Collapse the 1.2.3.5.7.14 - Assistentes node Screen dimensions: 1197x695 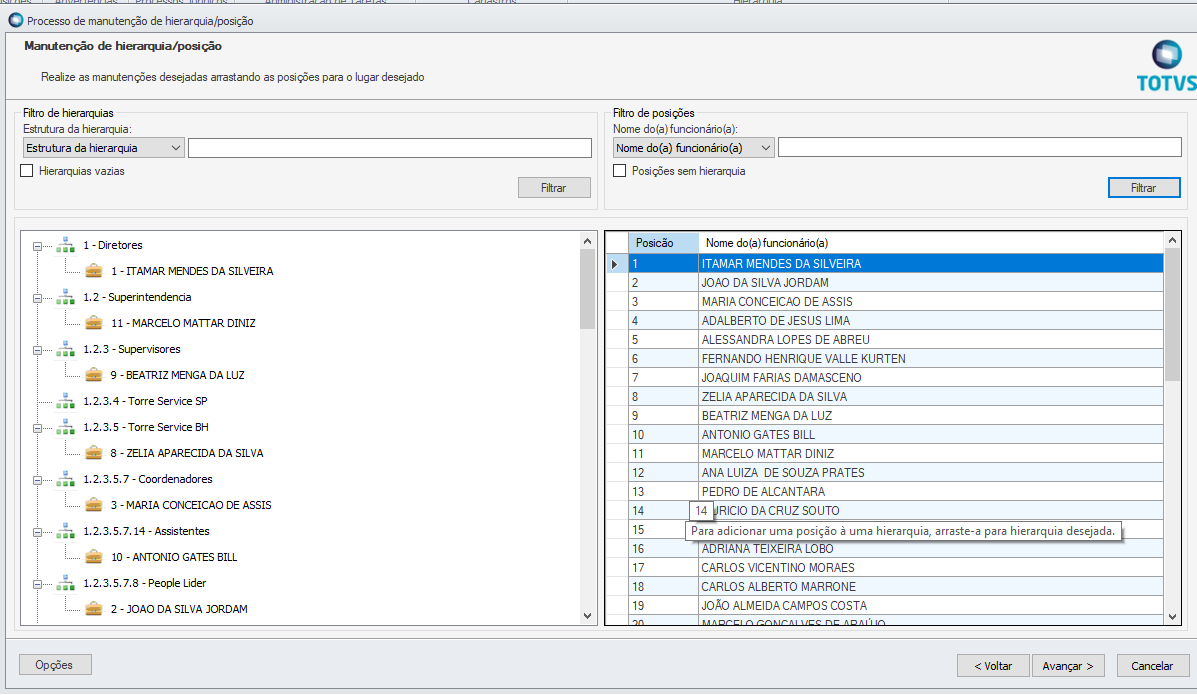[x=37, y=532]
